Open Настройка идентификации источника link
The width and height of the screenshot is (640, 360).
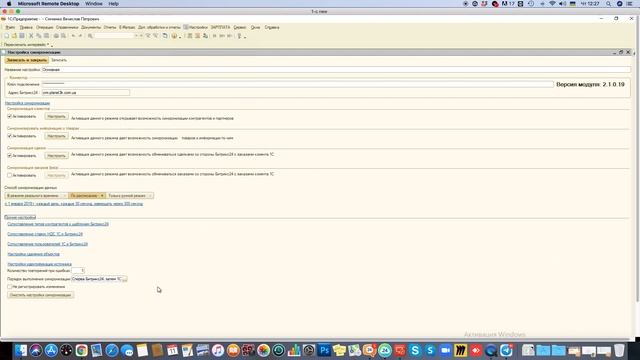click(x=40, y=264)
